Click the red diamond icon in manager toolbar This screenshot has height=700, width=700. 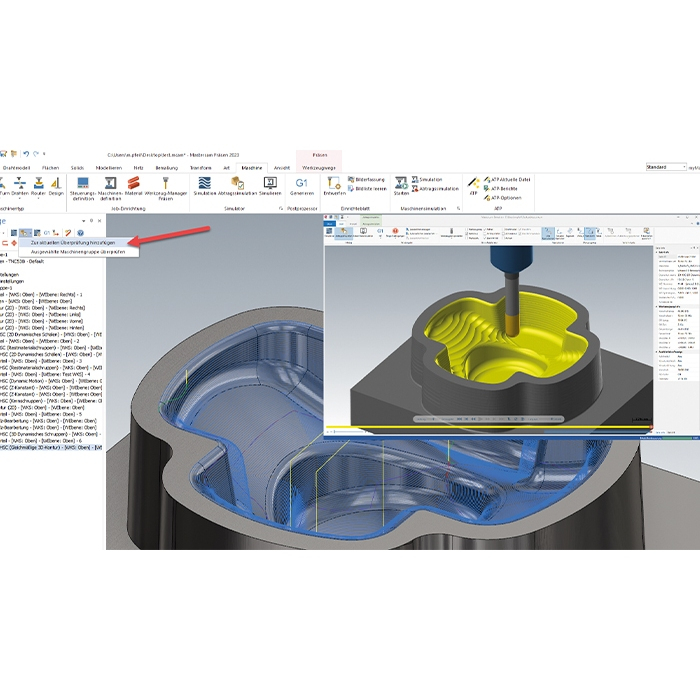click(14, 243)
